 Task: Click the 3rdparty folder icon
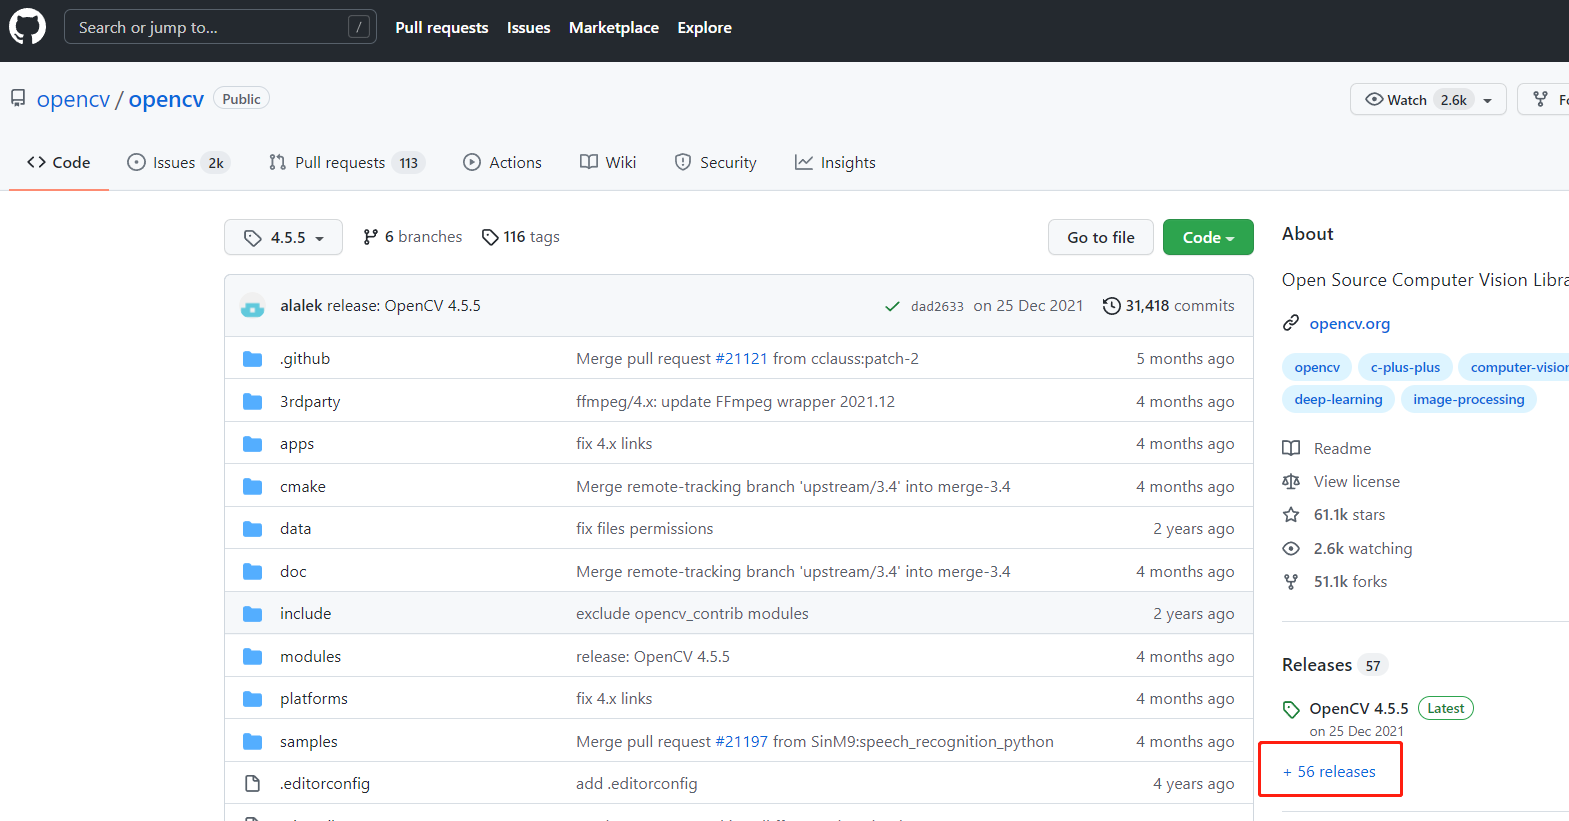[x=253, y=401]
